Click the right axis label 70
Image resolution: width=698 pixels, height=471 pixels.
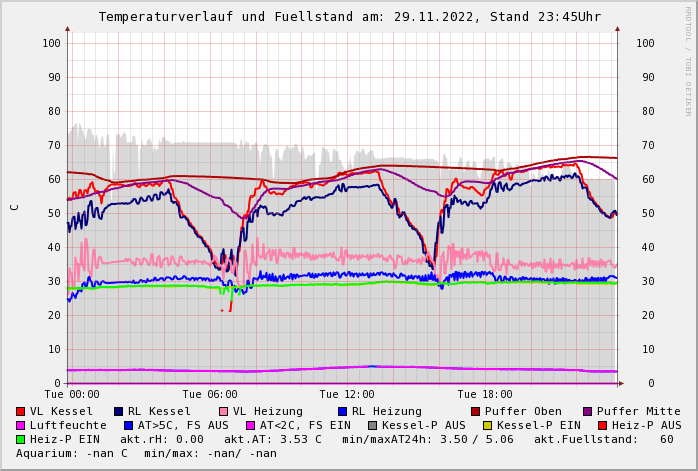pyautogui.click(x=648, y=145)
